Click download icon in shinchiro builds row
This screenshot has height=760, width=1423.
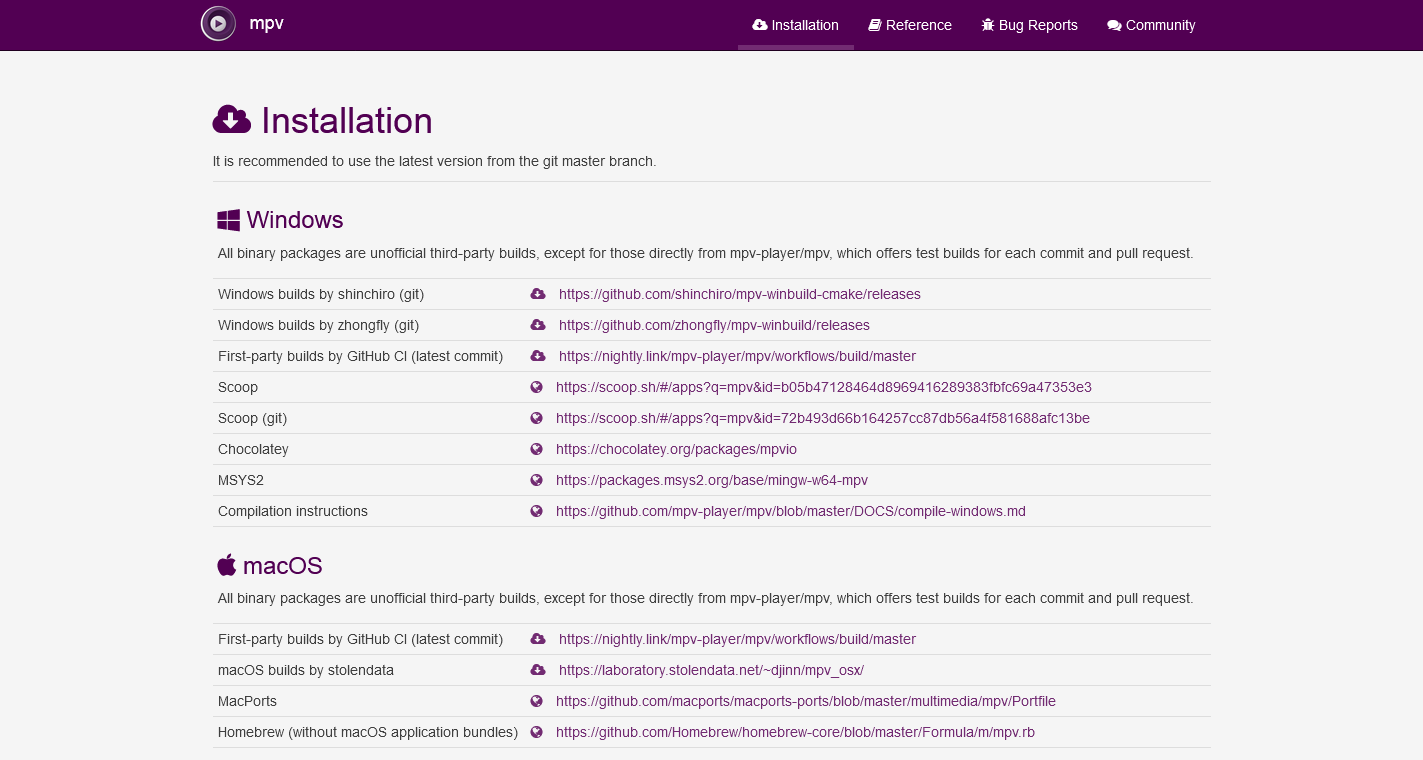point(538,294)
